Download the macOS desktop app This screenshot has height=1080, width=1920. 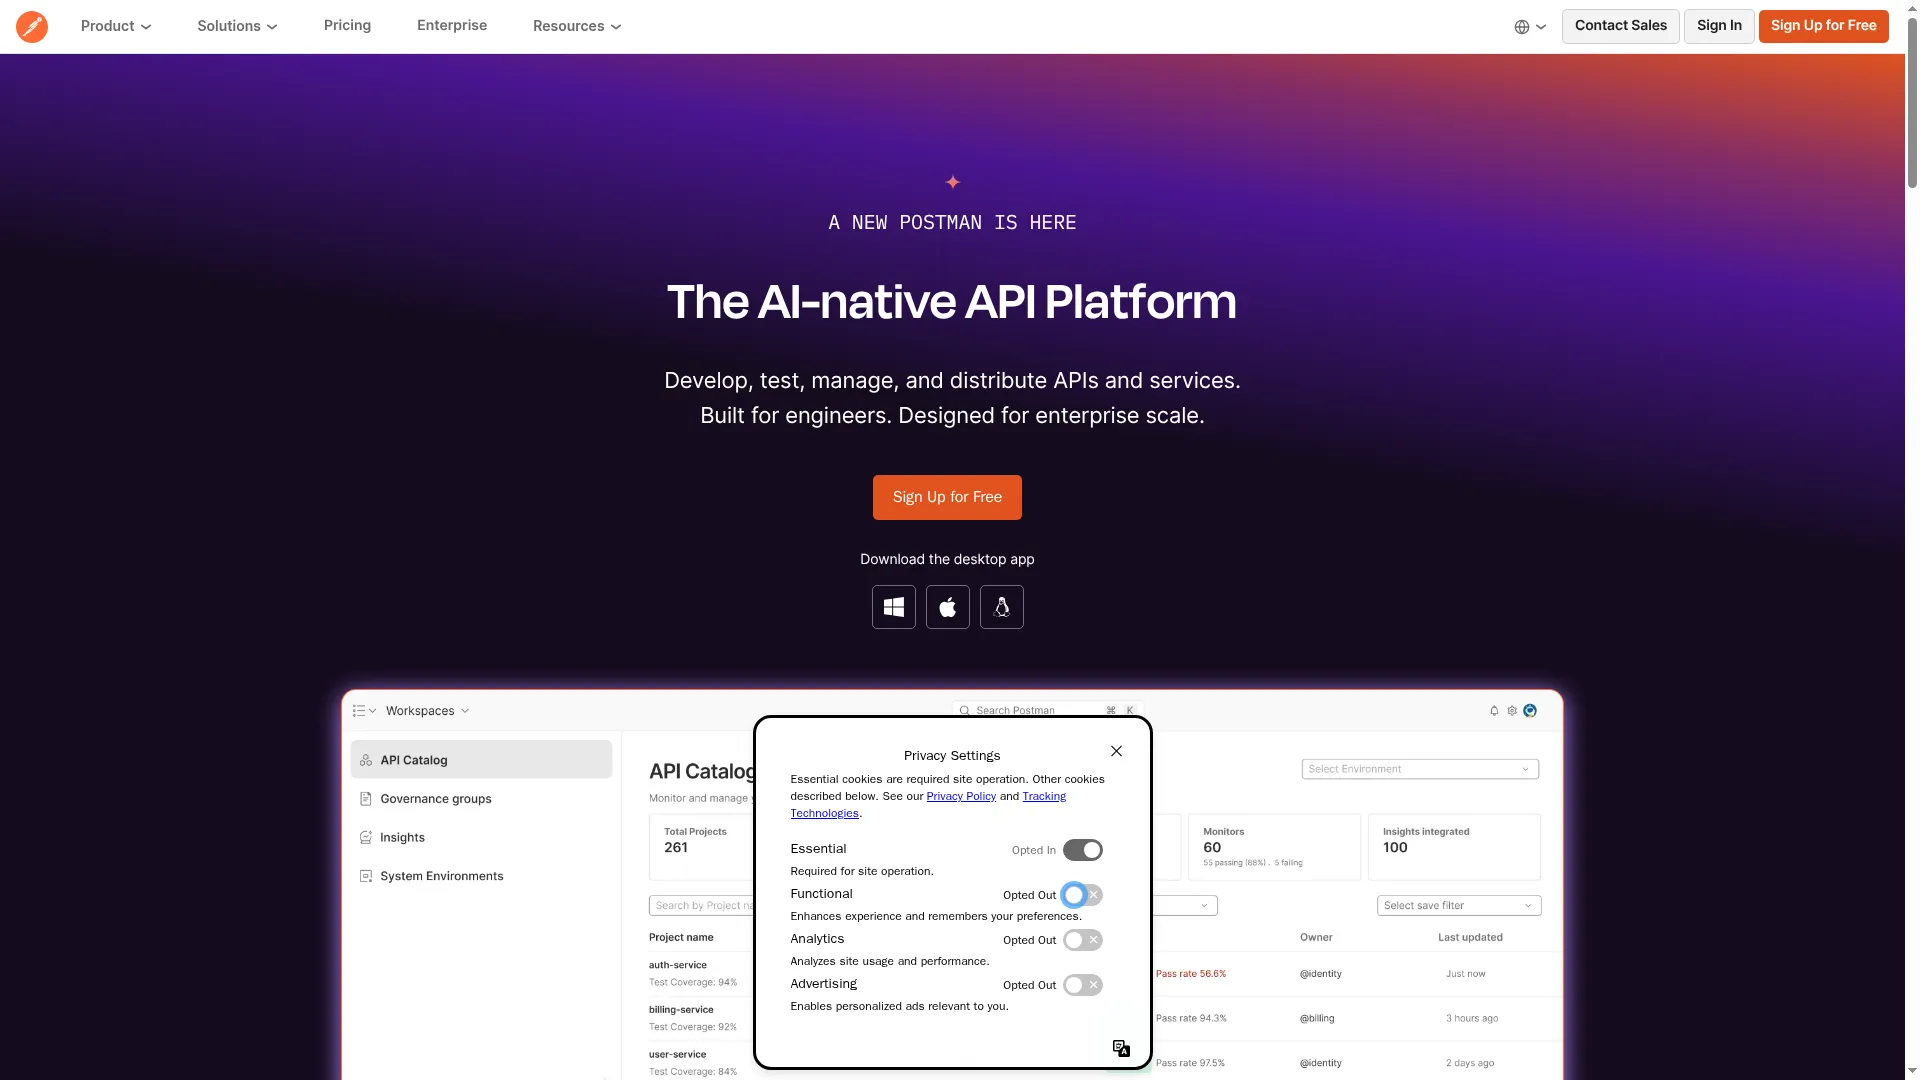coord(948,607)
